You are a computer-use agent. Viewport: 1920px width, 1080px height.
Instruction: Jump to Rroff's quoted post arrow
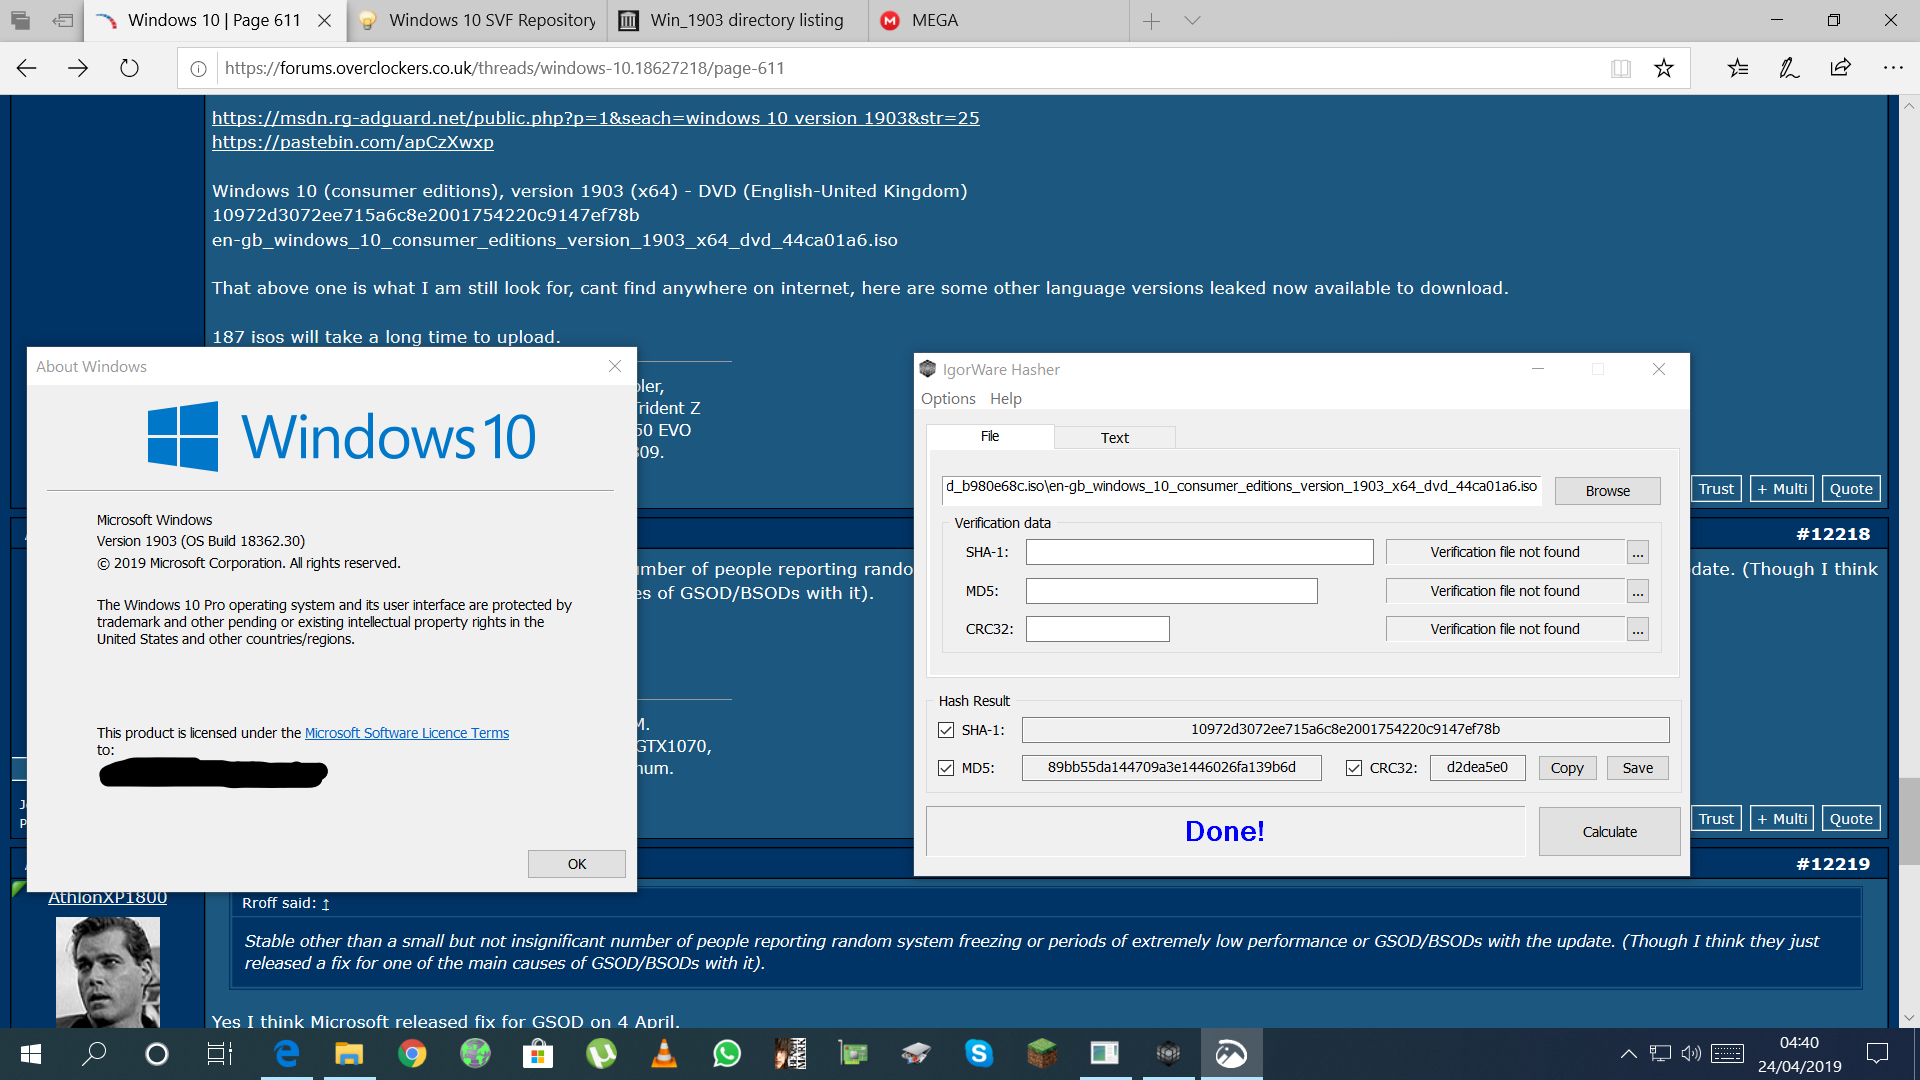pos(326,904)
